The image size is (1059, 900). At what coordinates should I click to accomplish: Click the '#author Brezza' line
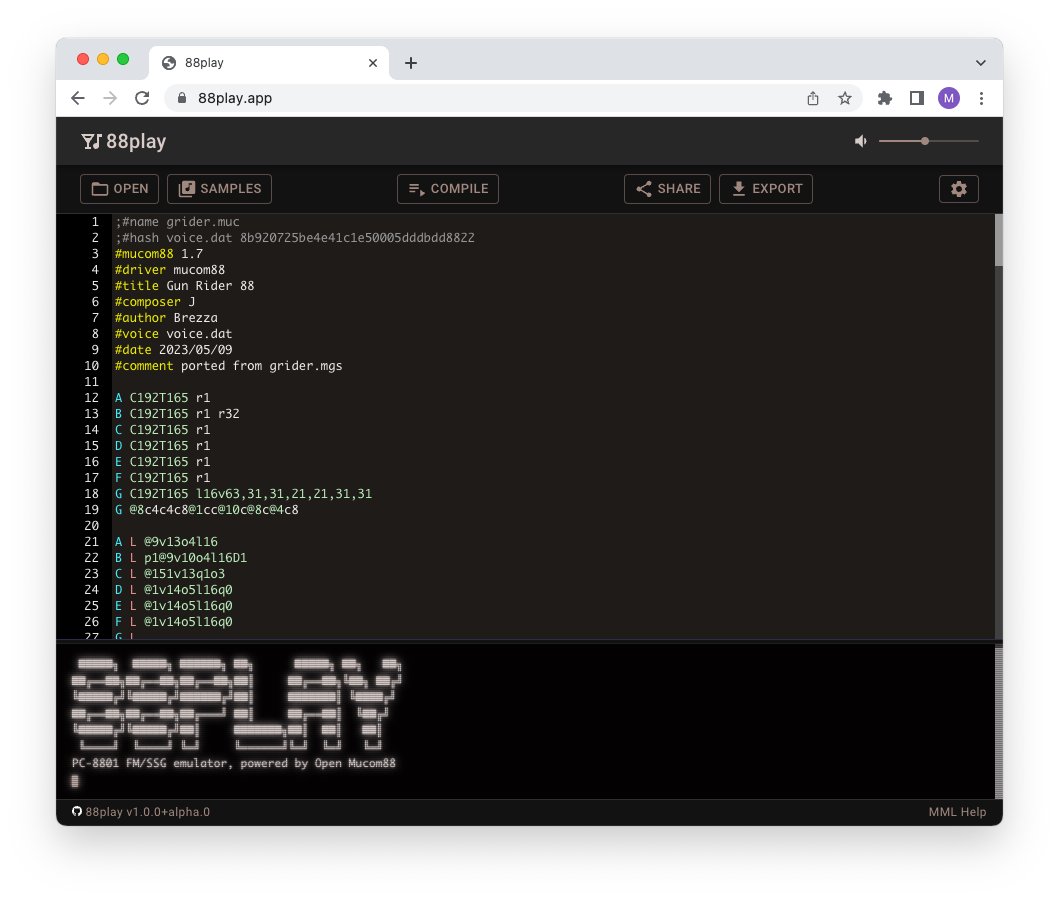coord(166,317)
